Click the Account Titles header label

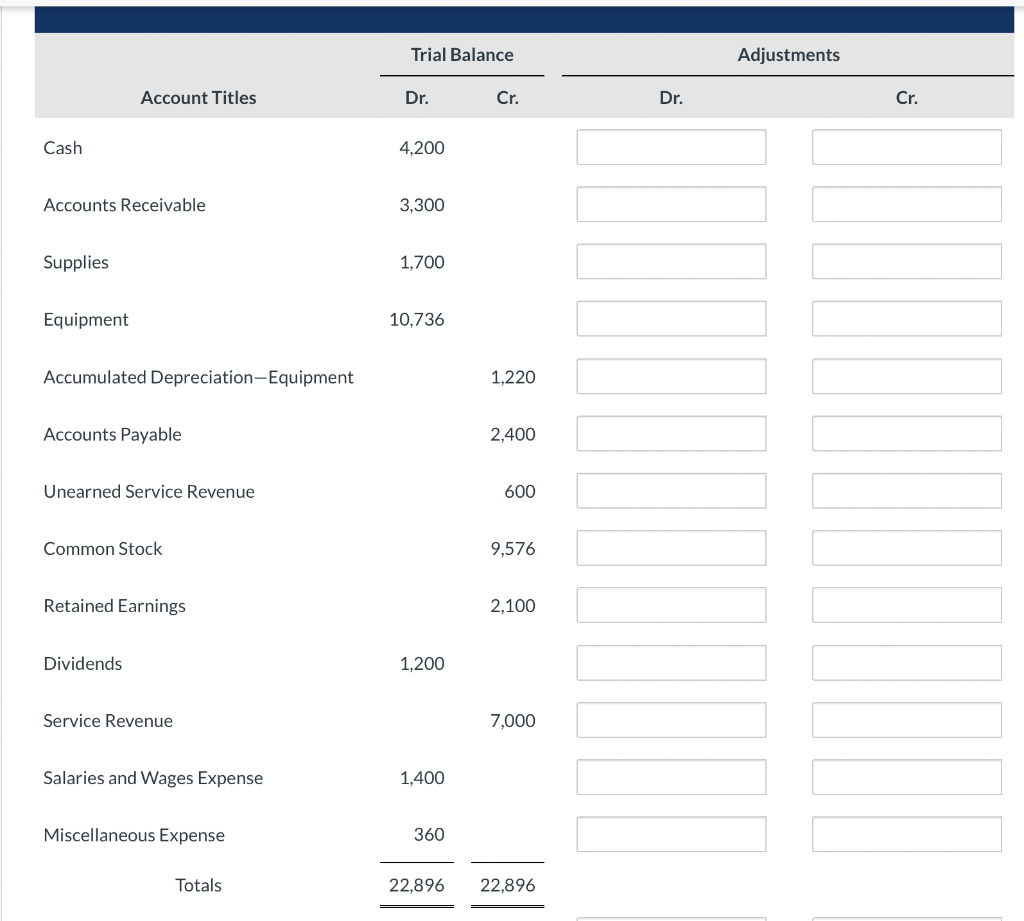[x=198, y=97]
